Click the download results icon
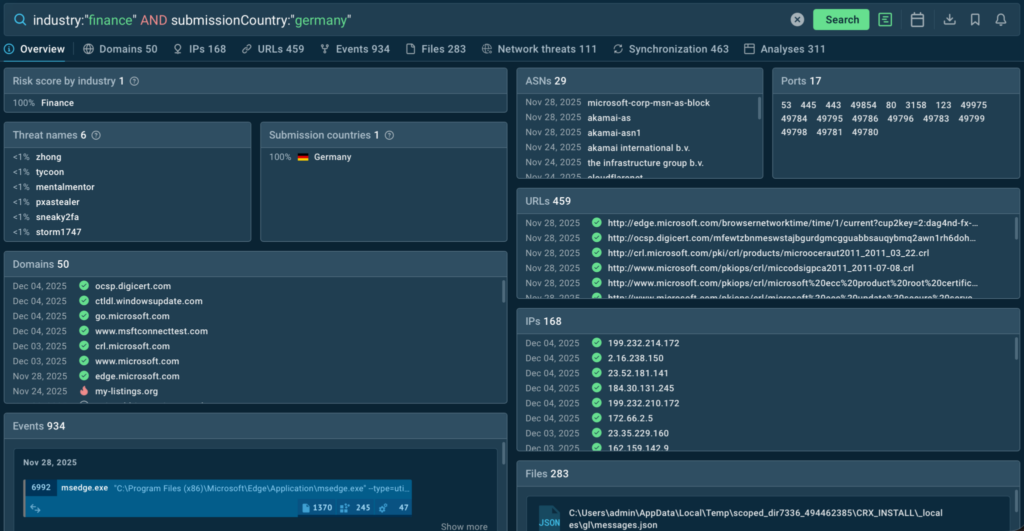Screen dimensions: 1024x531 pos(949,20)
